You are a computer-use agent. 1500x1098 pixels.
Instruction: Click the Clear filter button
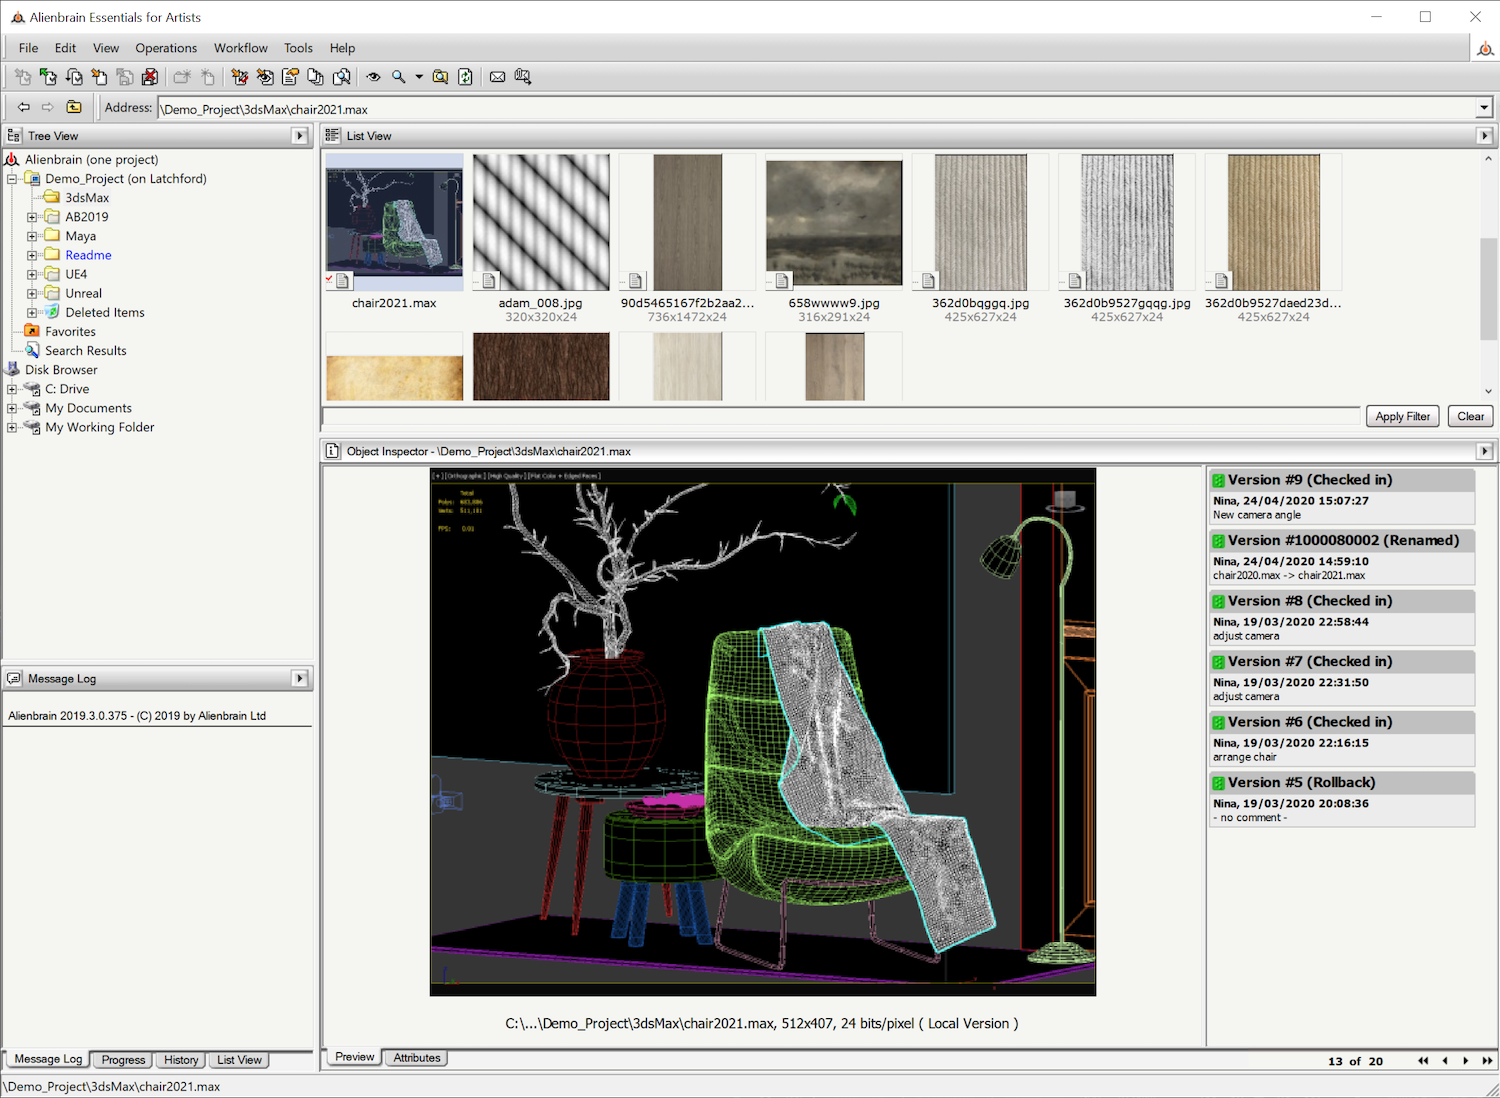point(1470,416)
